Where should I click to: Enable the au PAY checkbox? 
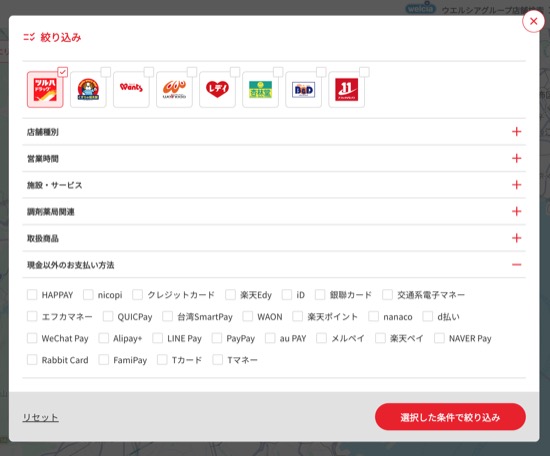pyautogui.click(x=270, y=338)
